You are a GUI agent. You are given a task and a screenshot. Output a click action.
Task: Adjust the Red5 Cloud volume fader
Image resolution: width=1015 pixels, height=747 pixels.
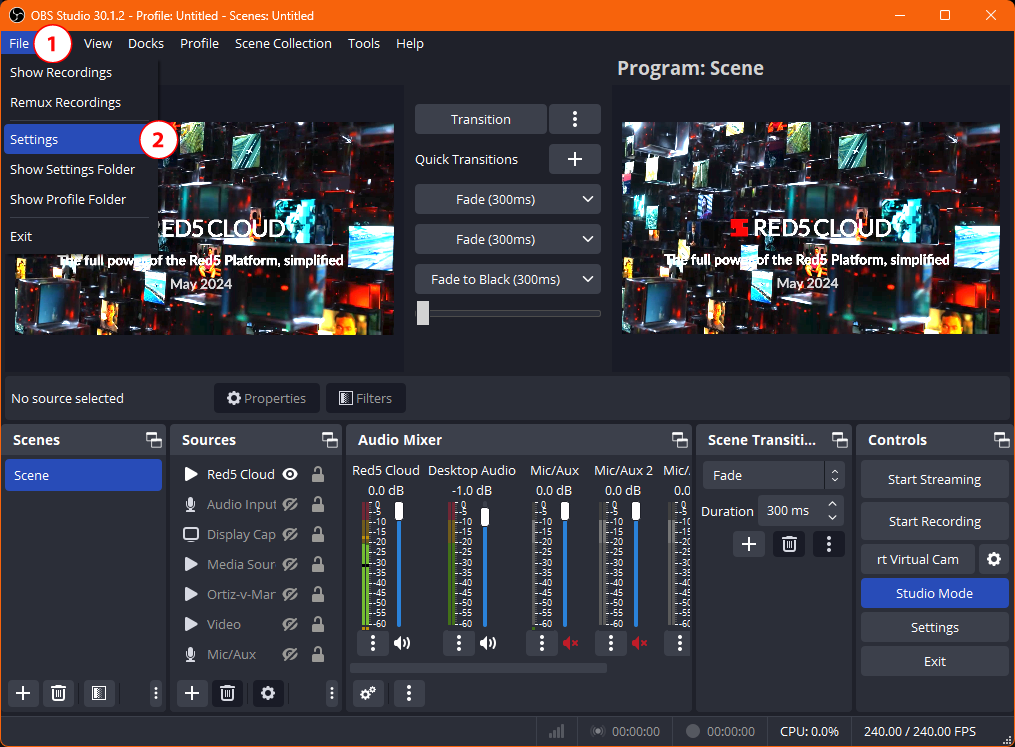coord(399,511)
